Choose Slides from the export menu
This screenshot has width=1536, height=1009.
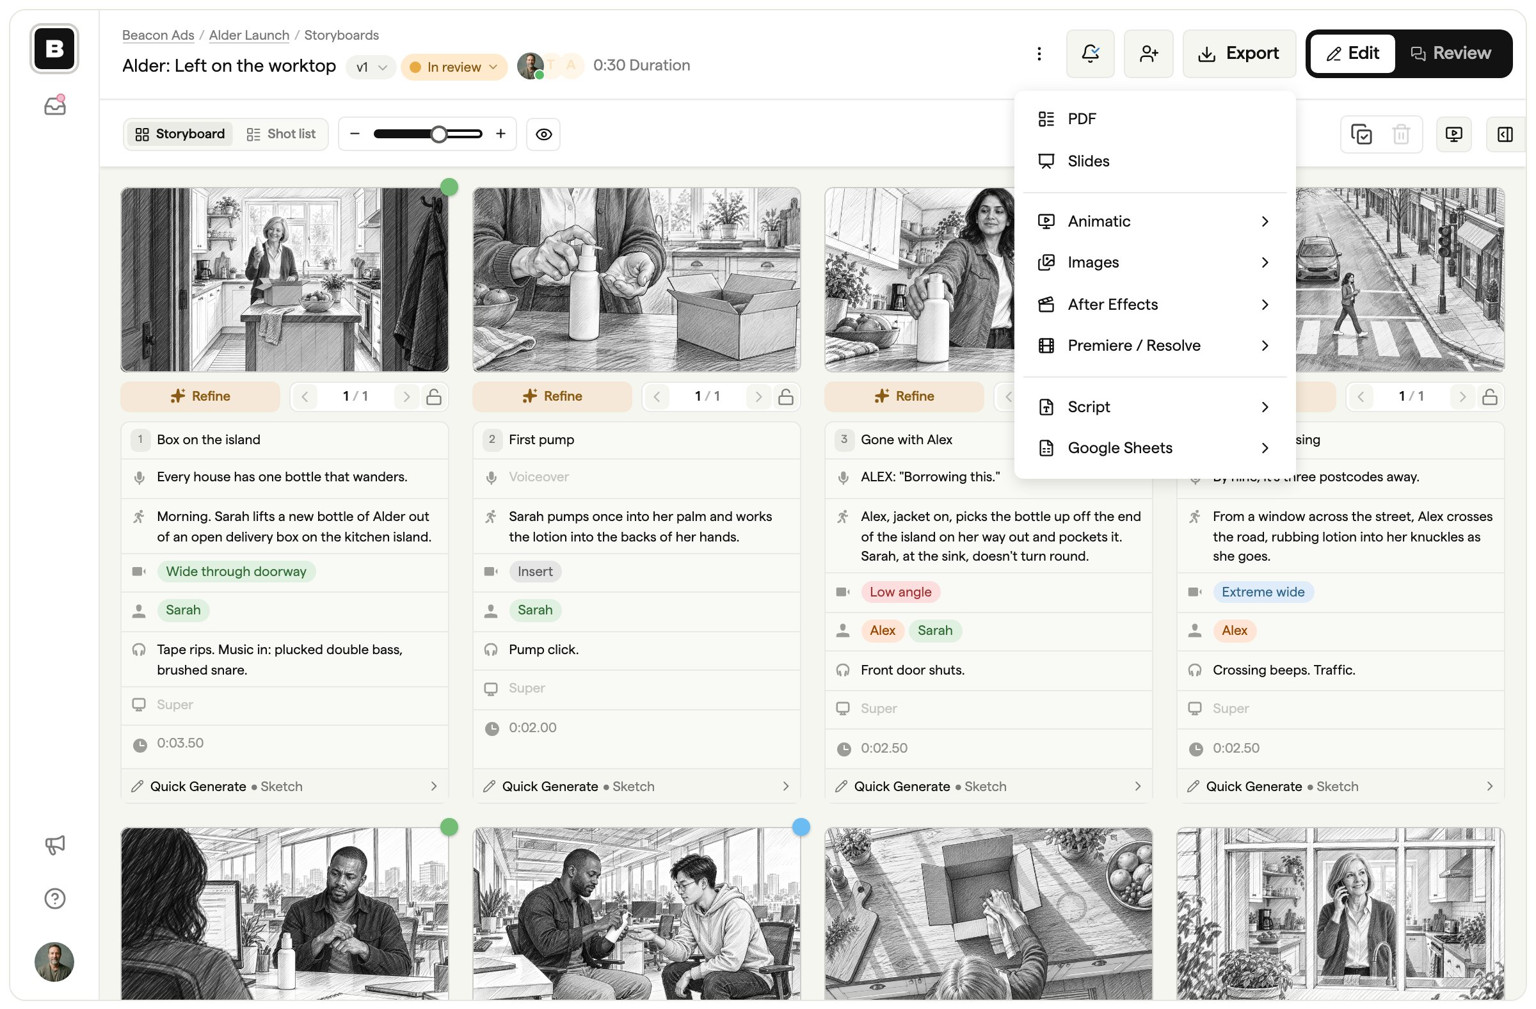[1154, 161]
